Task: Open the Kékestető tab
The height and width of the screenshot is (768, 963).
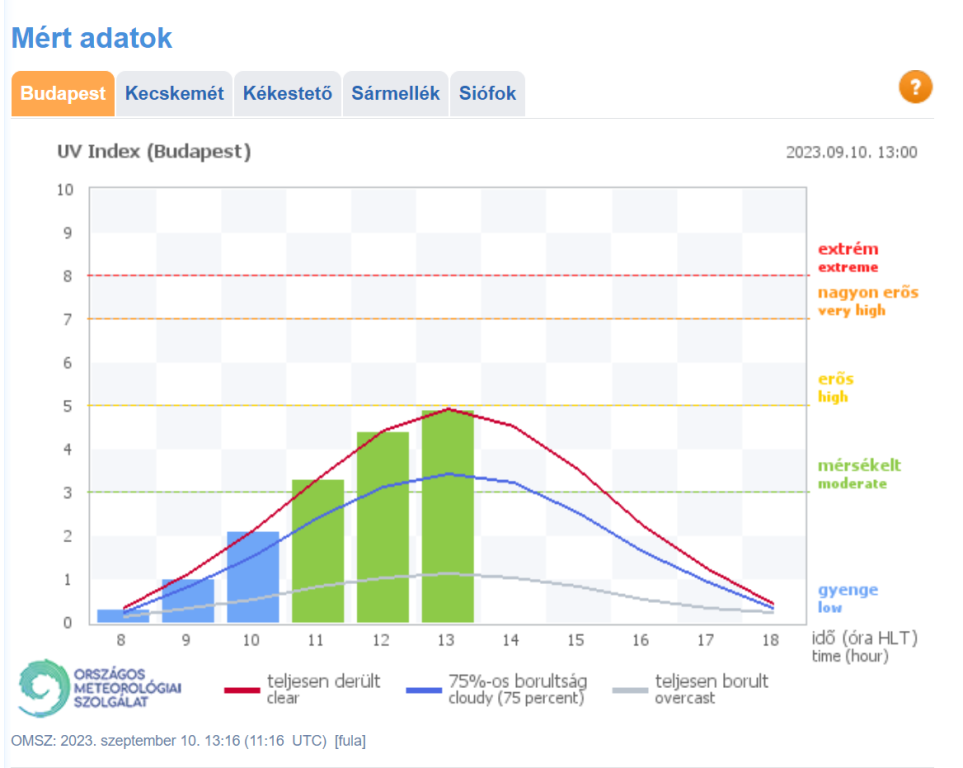Action: click(287, 94)
